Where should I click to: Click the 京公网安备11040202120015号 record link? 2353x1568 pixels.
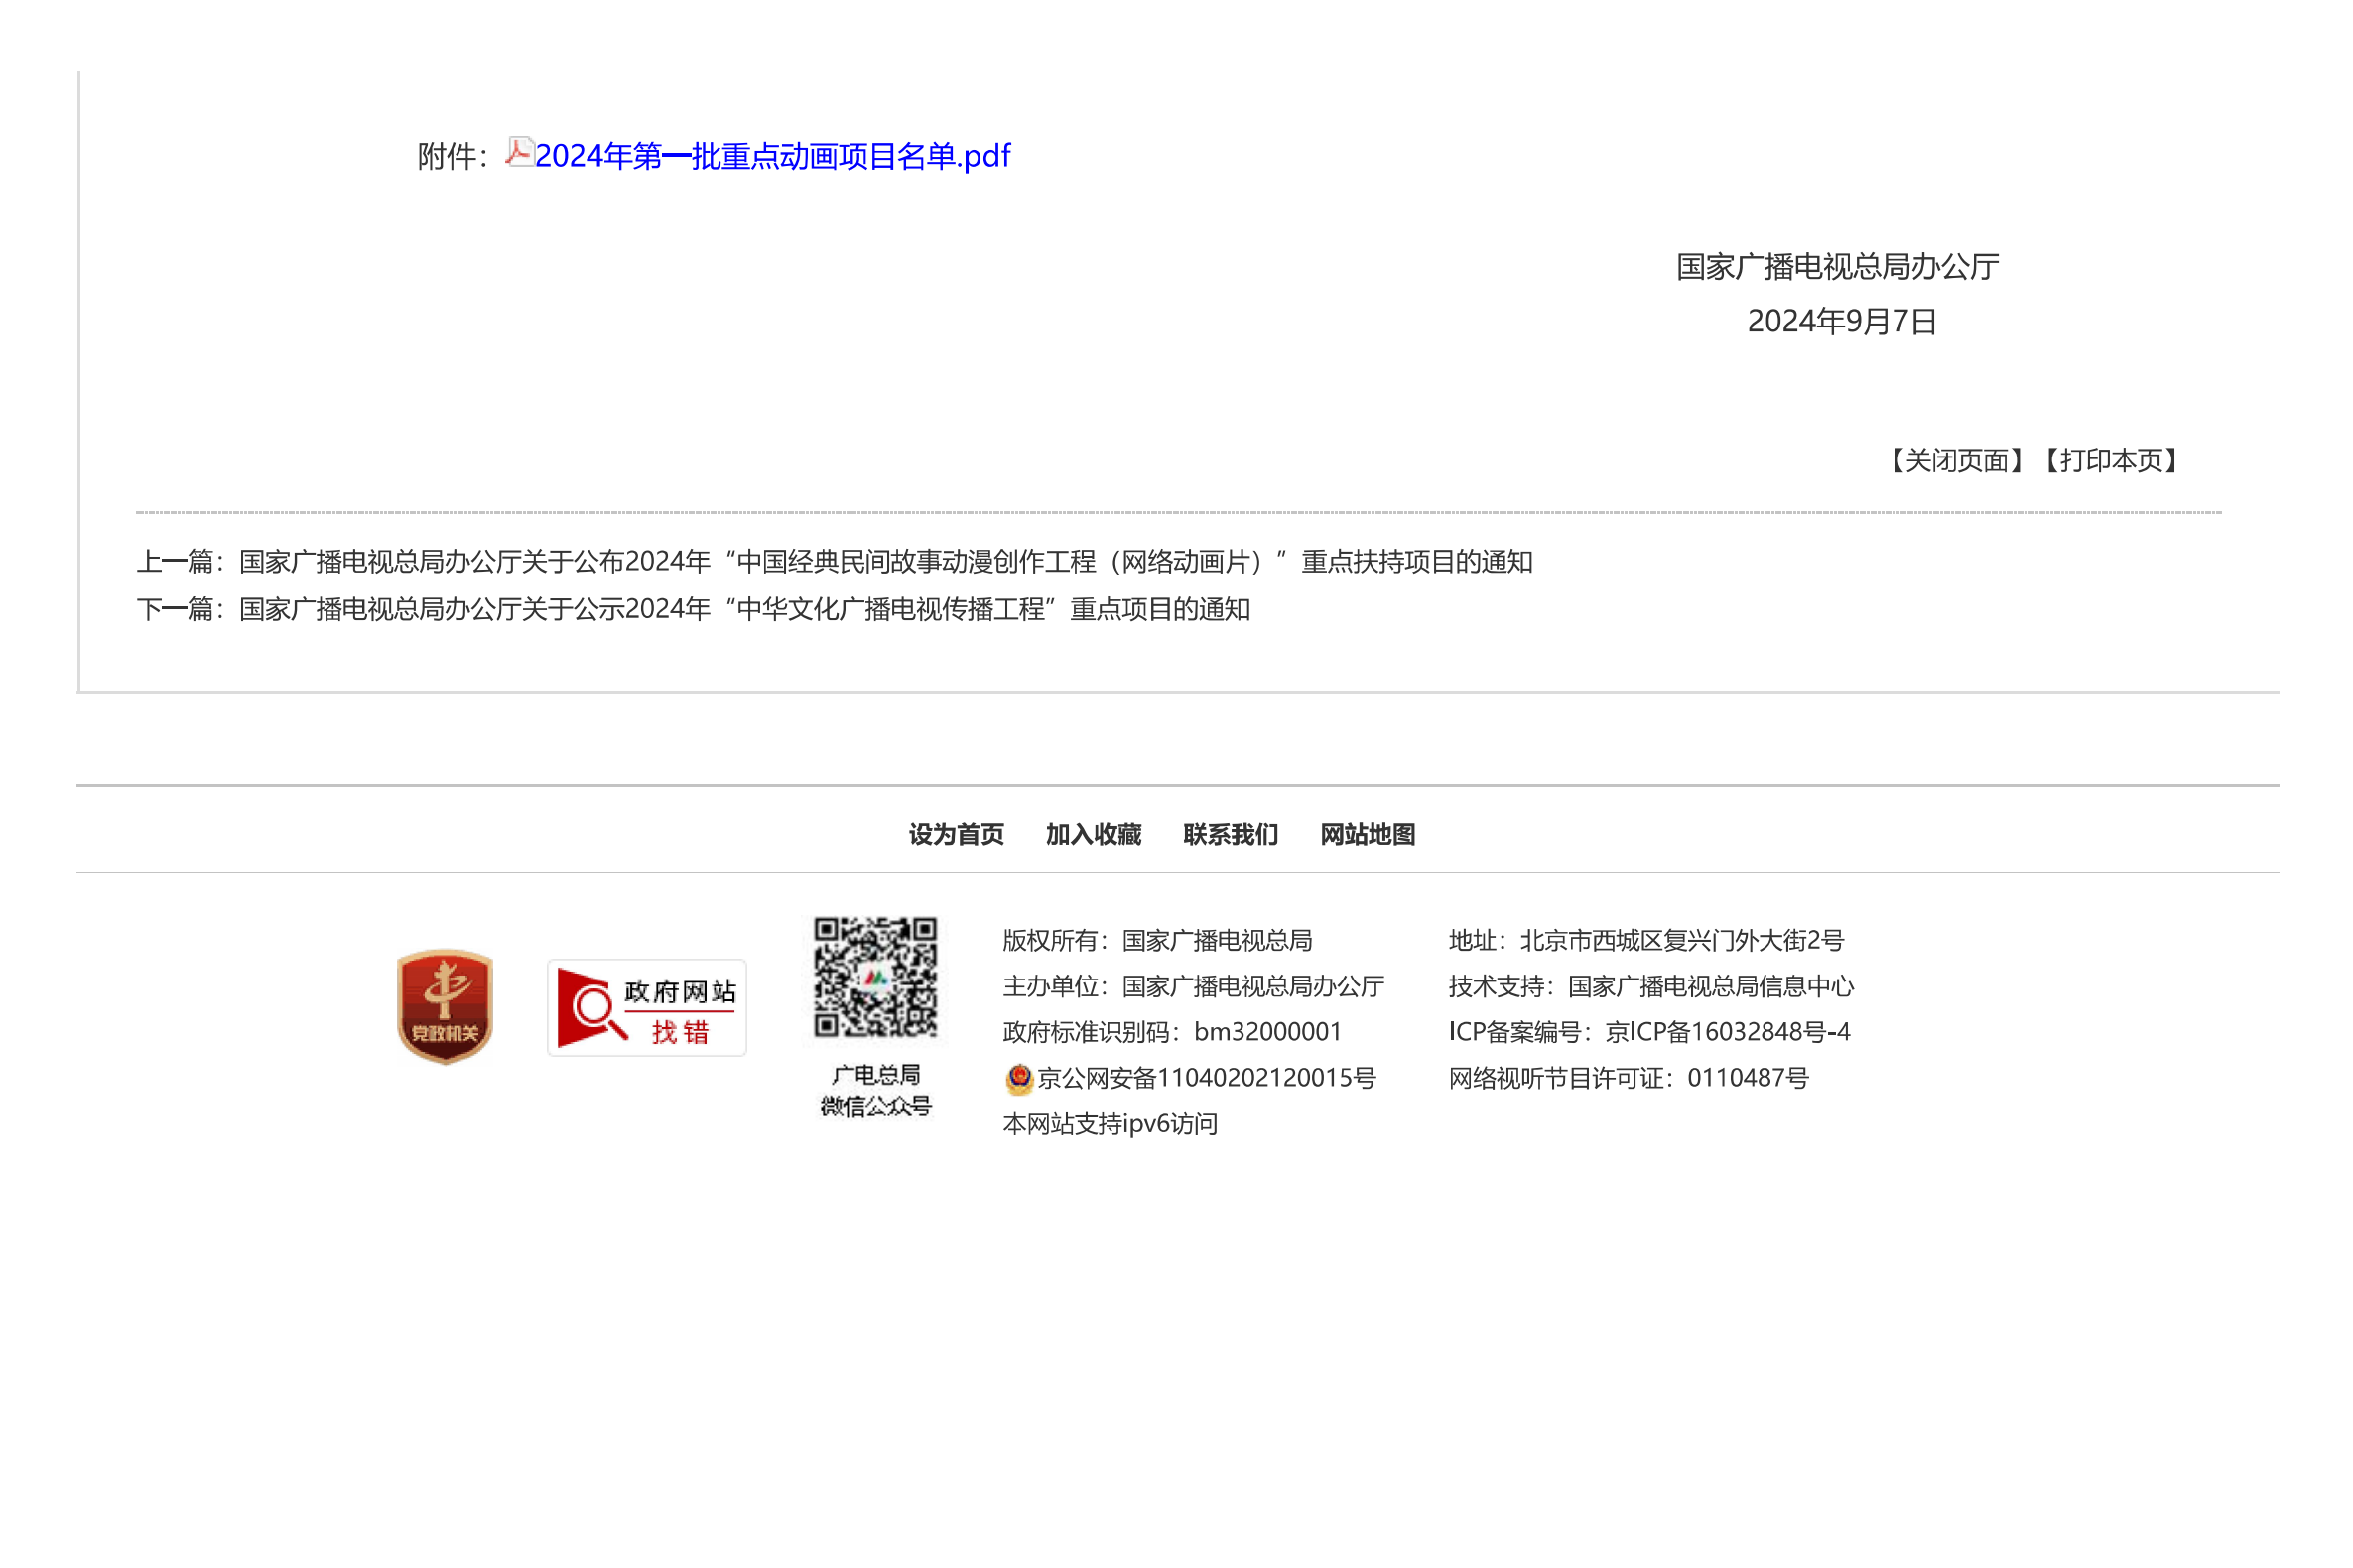(x=1205, y=1078)
